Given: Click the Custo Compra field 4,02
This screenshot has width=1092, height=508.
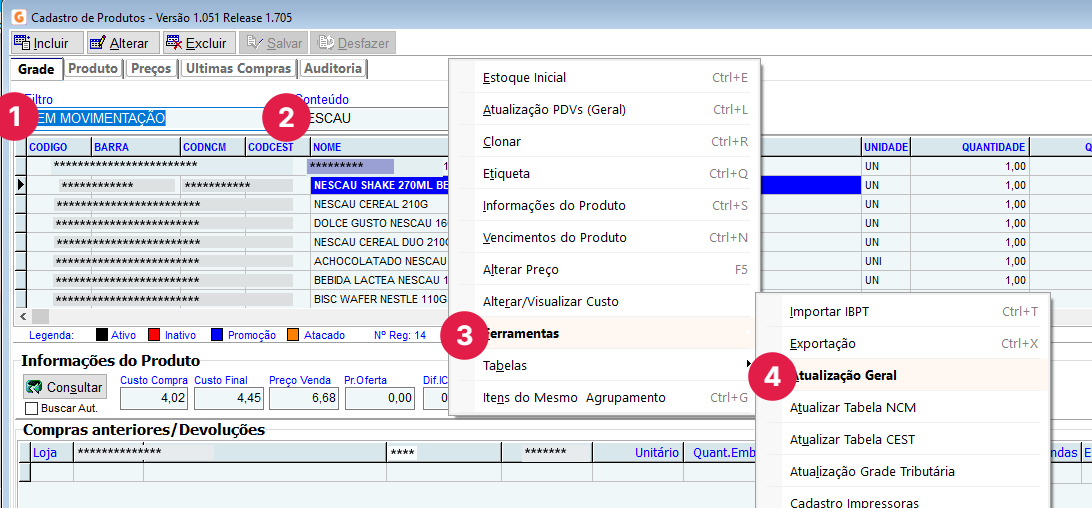Looking at the screenshot, I should click(155, 398).
